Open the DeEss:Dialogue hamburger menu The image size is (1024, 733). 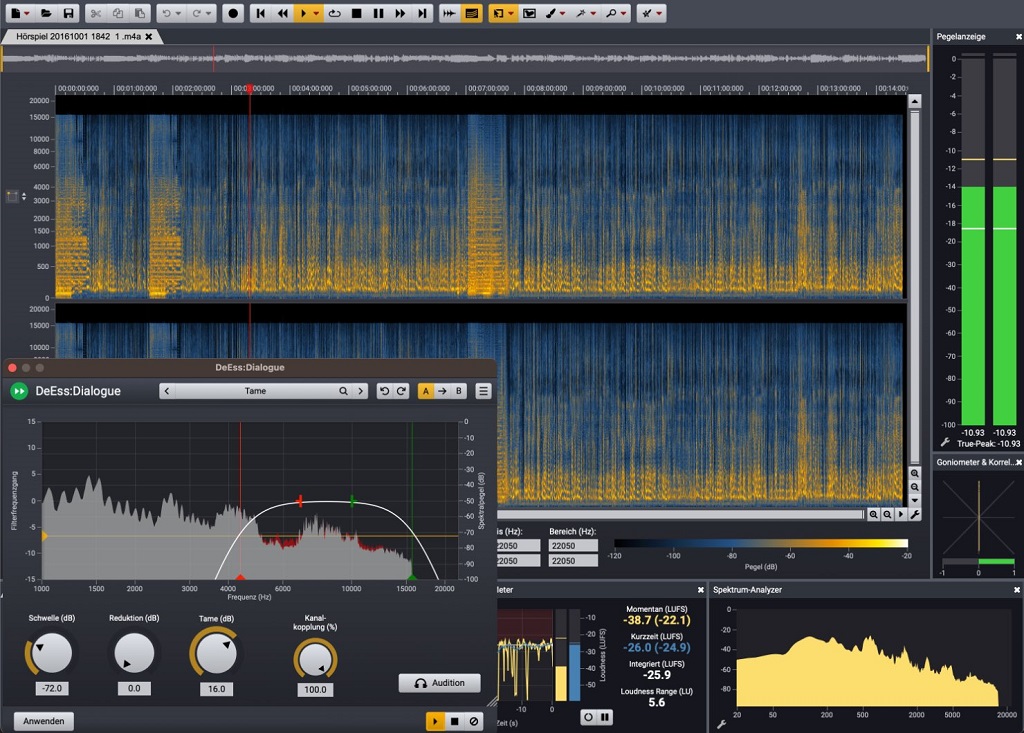pos(483,391)
